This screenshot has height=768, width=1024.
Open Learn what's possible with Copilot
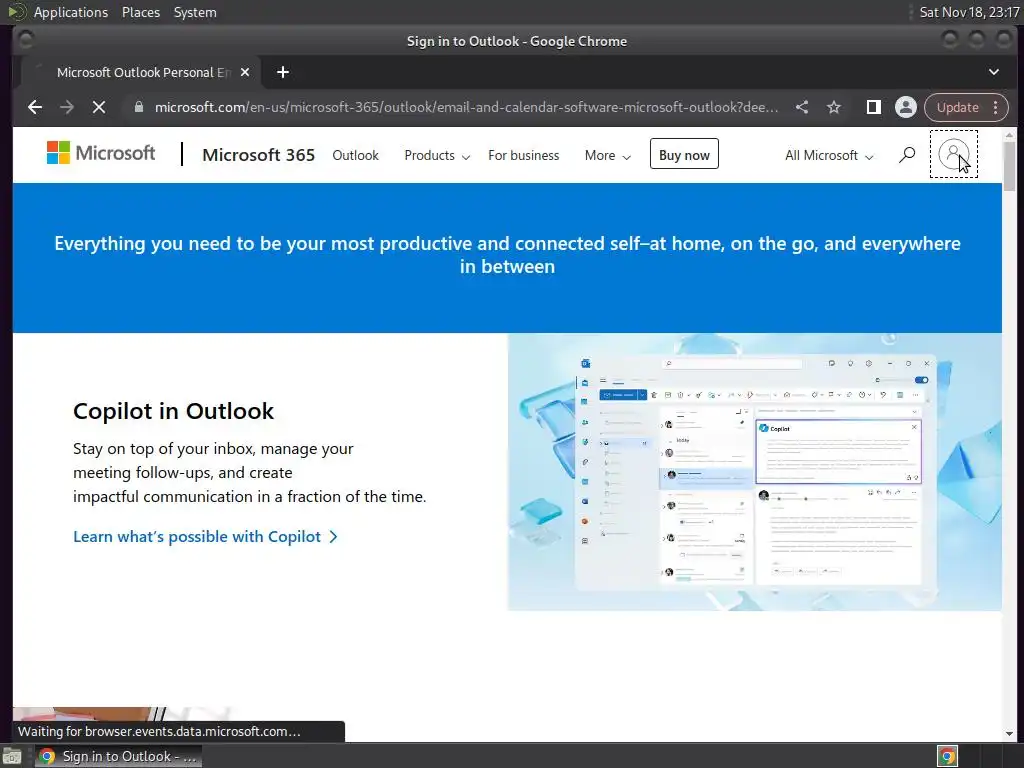[206, 537]
